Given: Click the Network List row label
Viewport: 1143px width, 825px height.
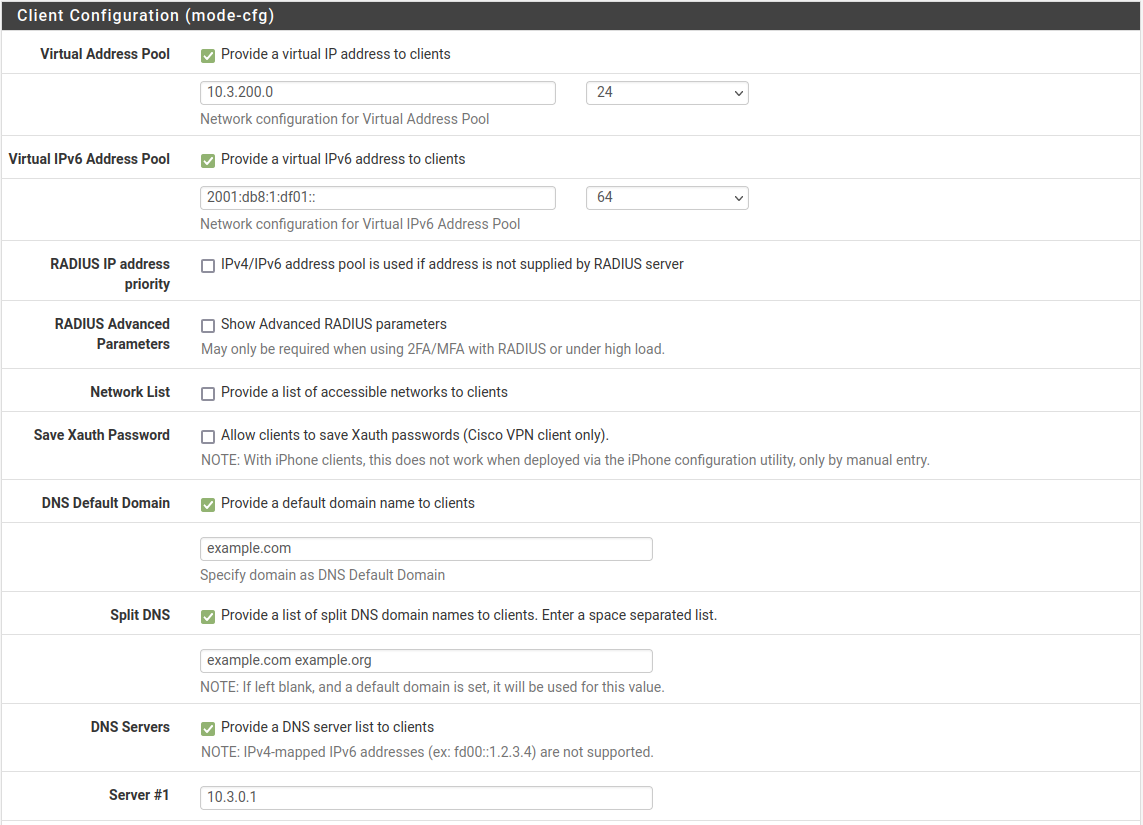Looking at the screenshot, I should click(x=130, y=392).
